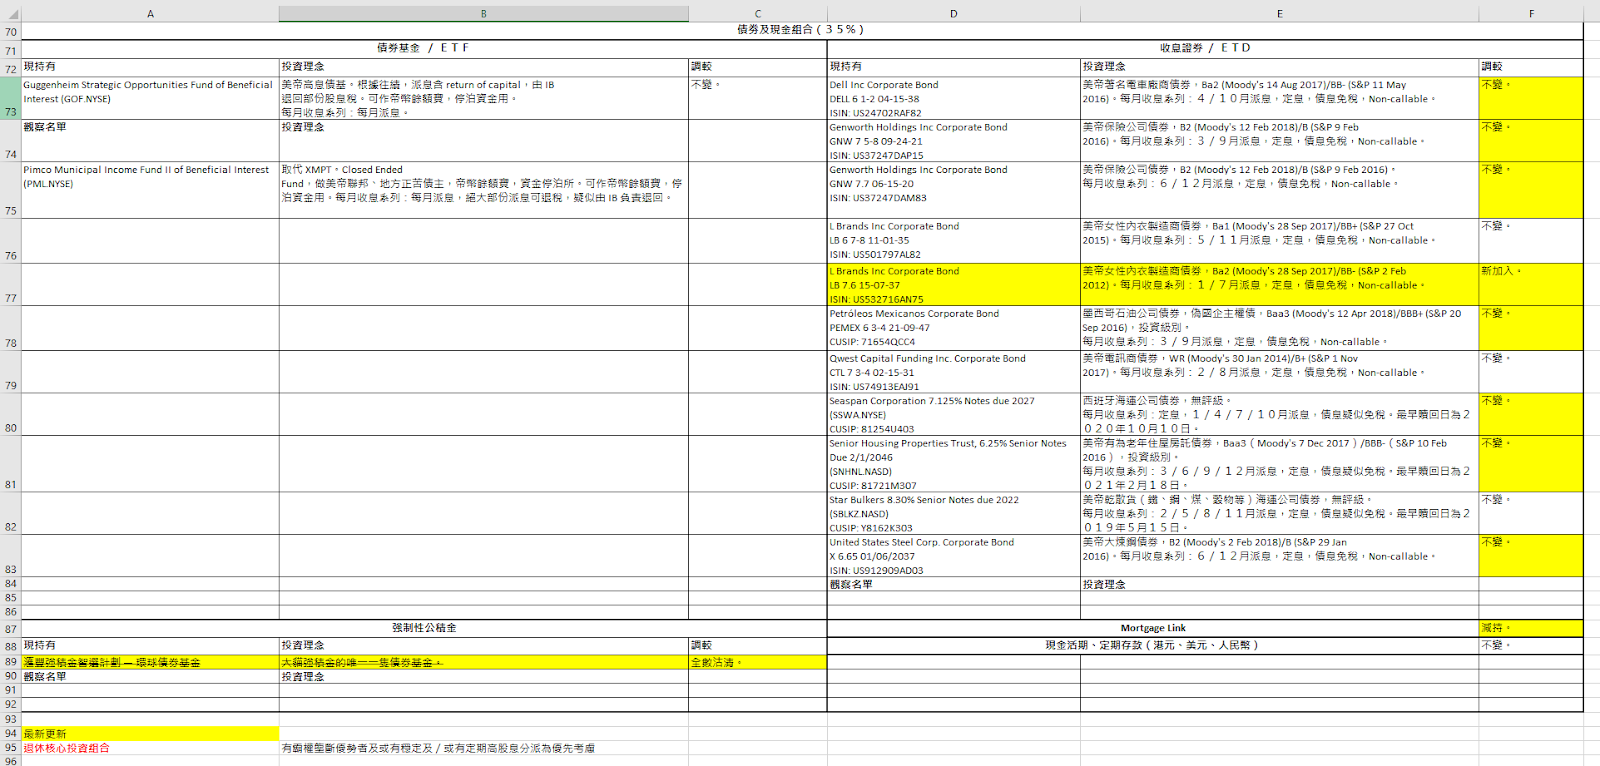Image resolution: width=1600 pixels, height=766 pixels.
Task: Select column C header
Action: point(758,14)
